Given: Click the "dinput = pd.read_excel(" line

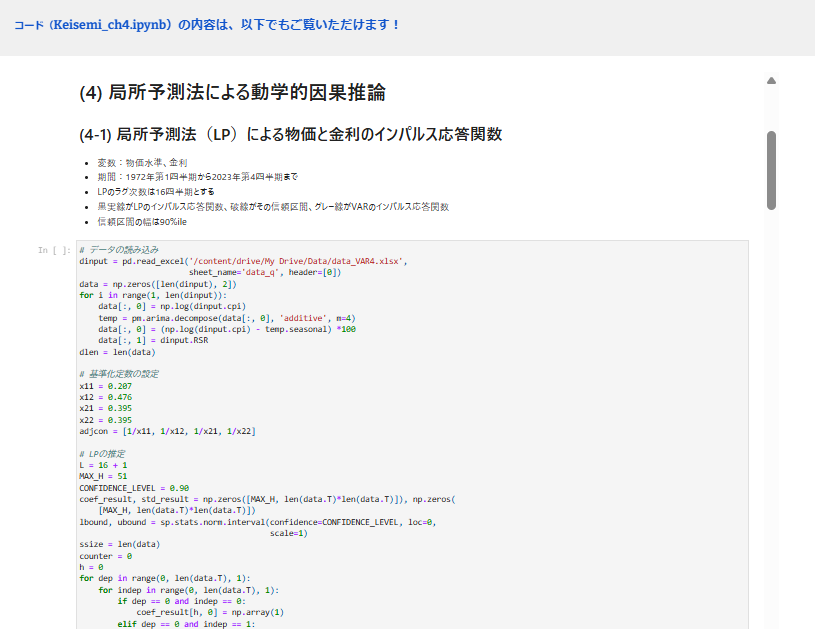Looking at the screenshot, I should tap(243, 261).
